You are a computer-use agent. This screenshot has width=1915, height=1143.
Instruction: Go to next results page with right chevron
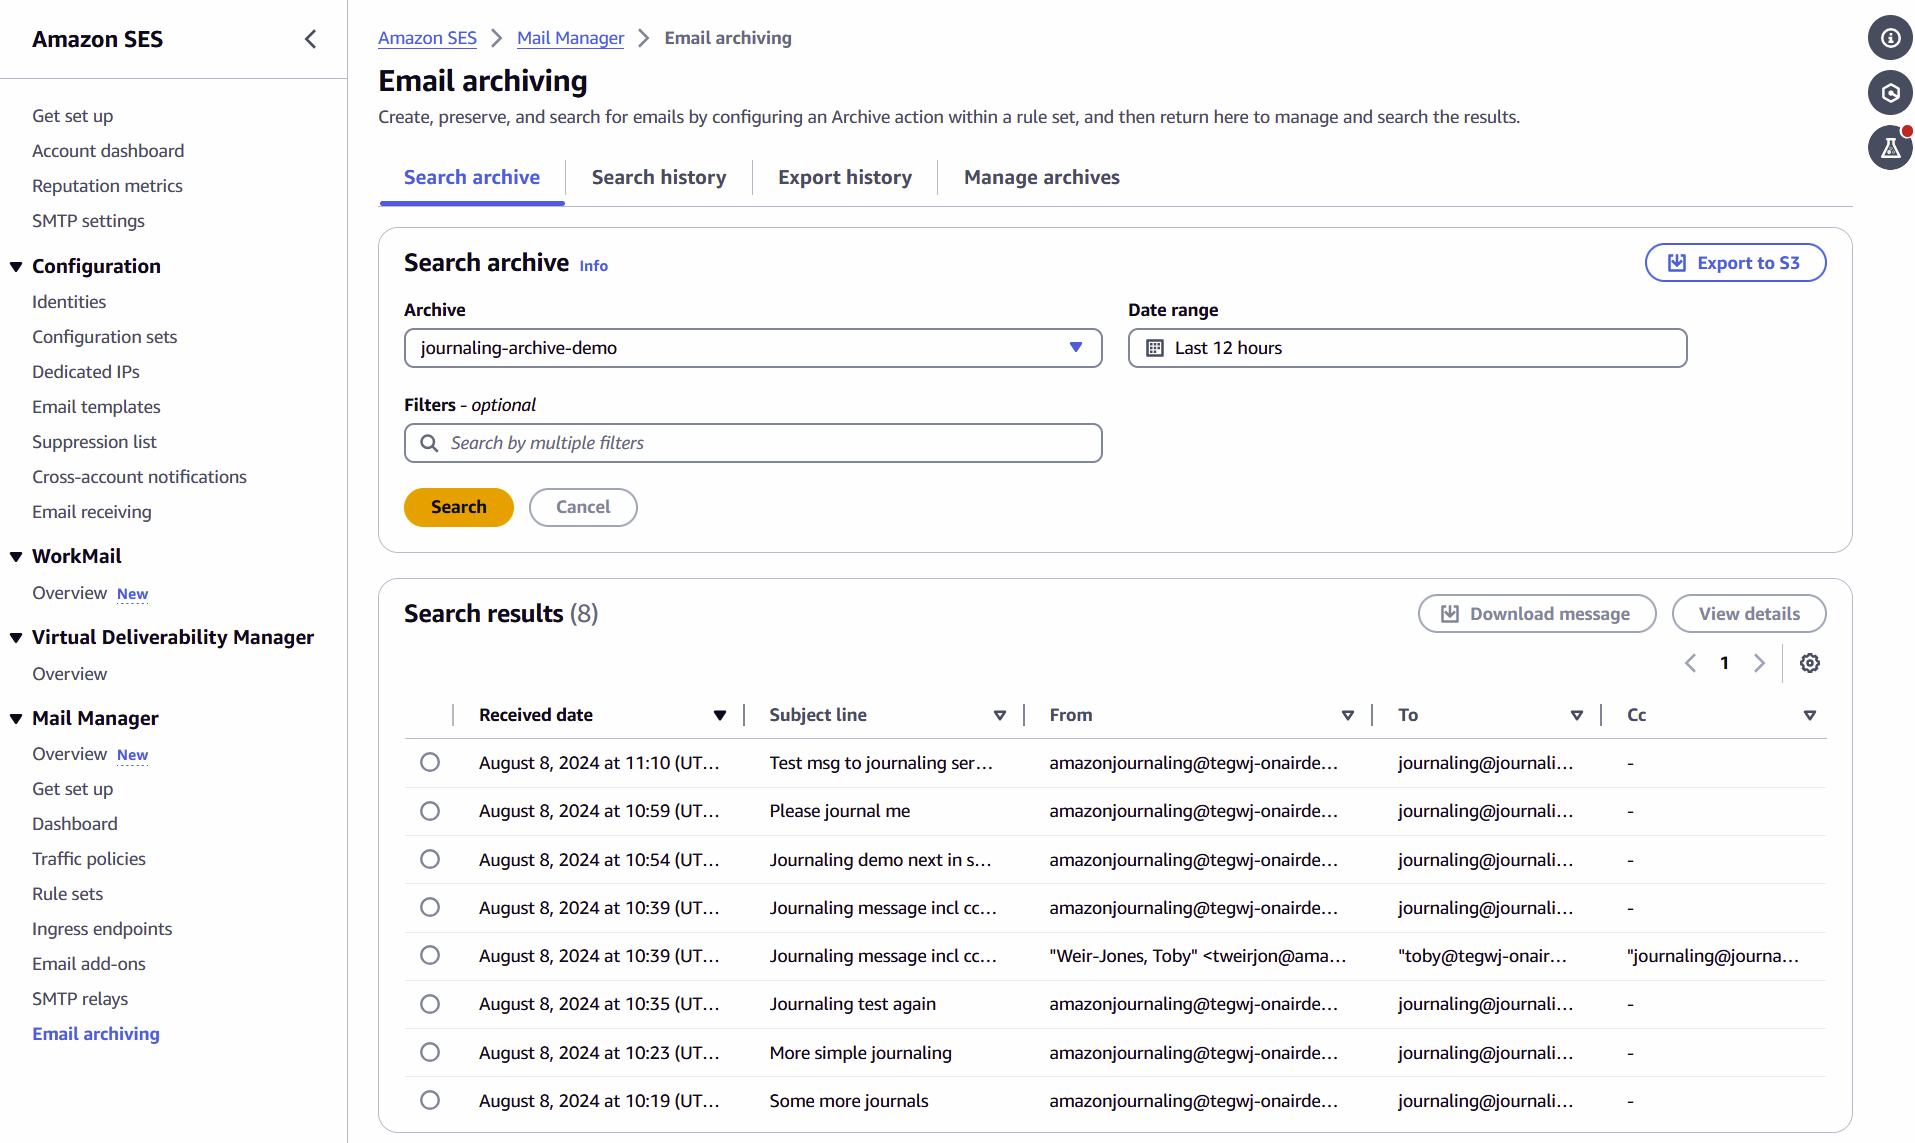tap(1760, 662)
